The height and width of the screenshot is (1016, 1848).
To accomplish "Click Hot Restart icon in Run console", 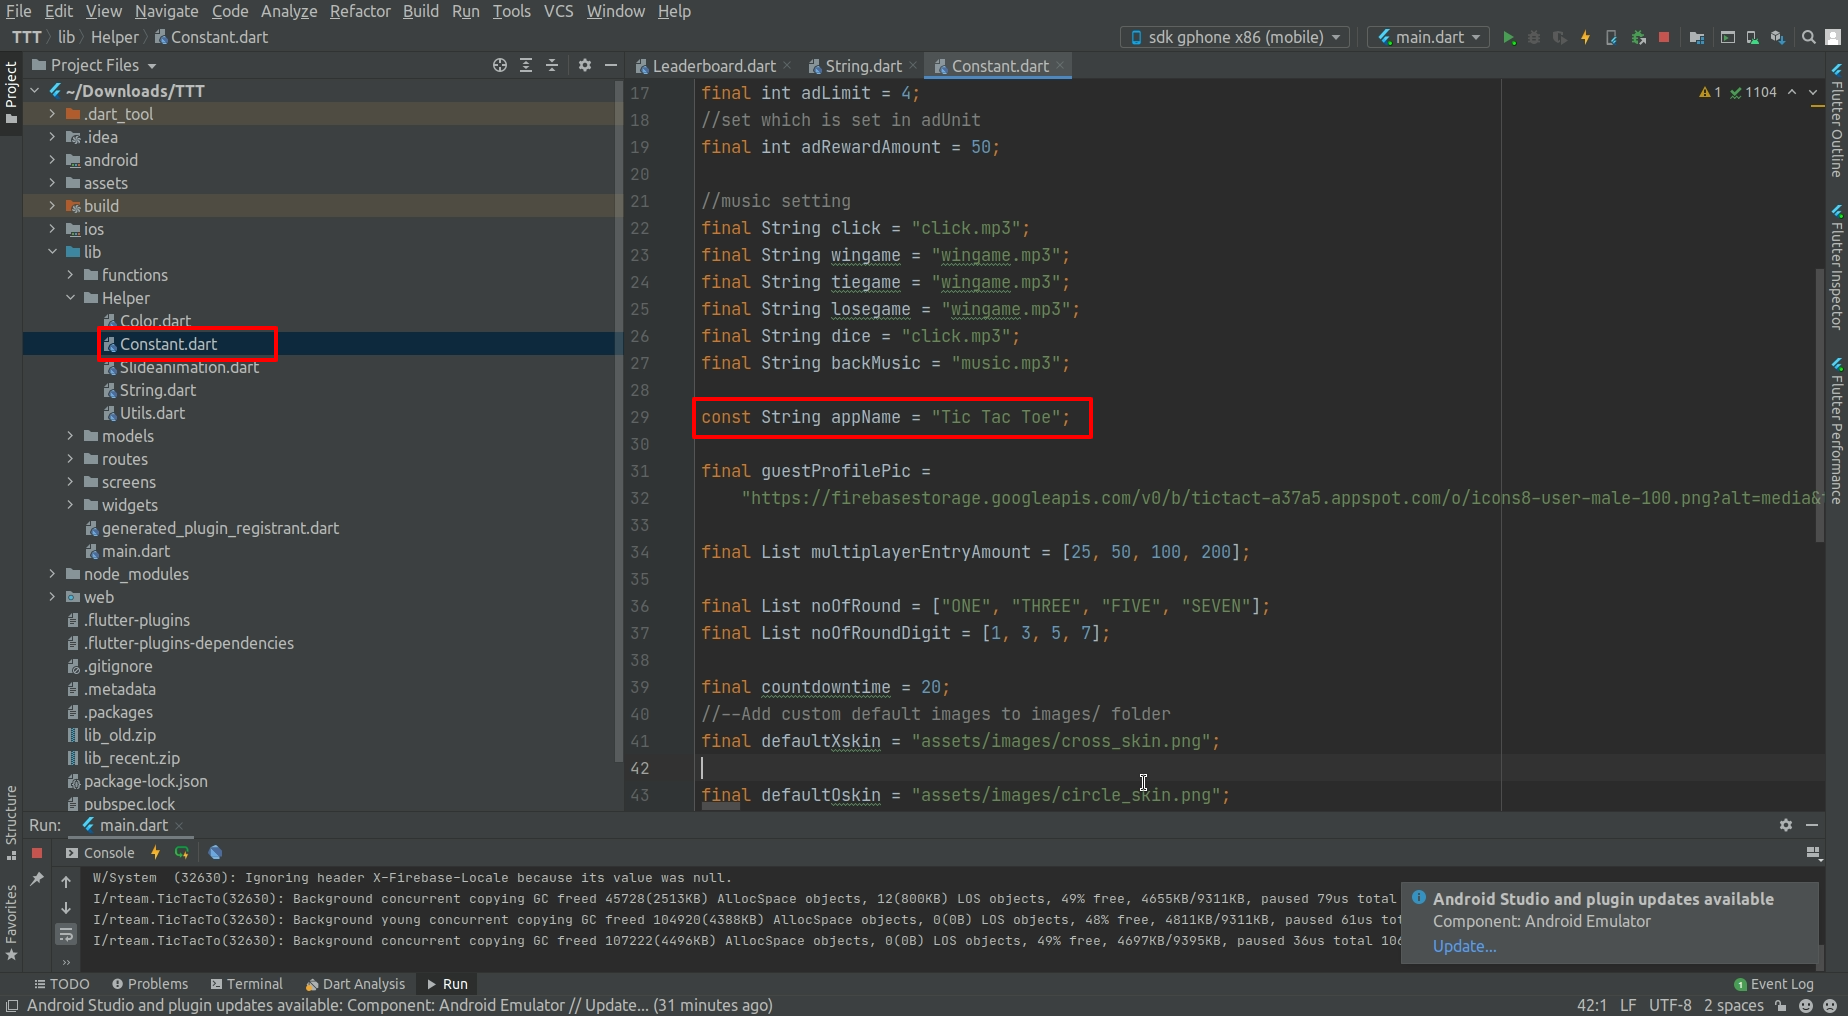I will (182, 853).
